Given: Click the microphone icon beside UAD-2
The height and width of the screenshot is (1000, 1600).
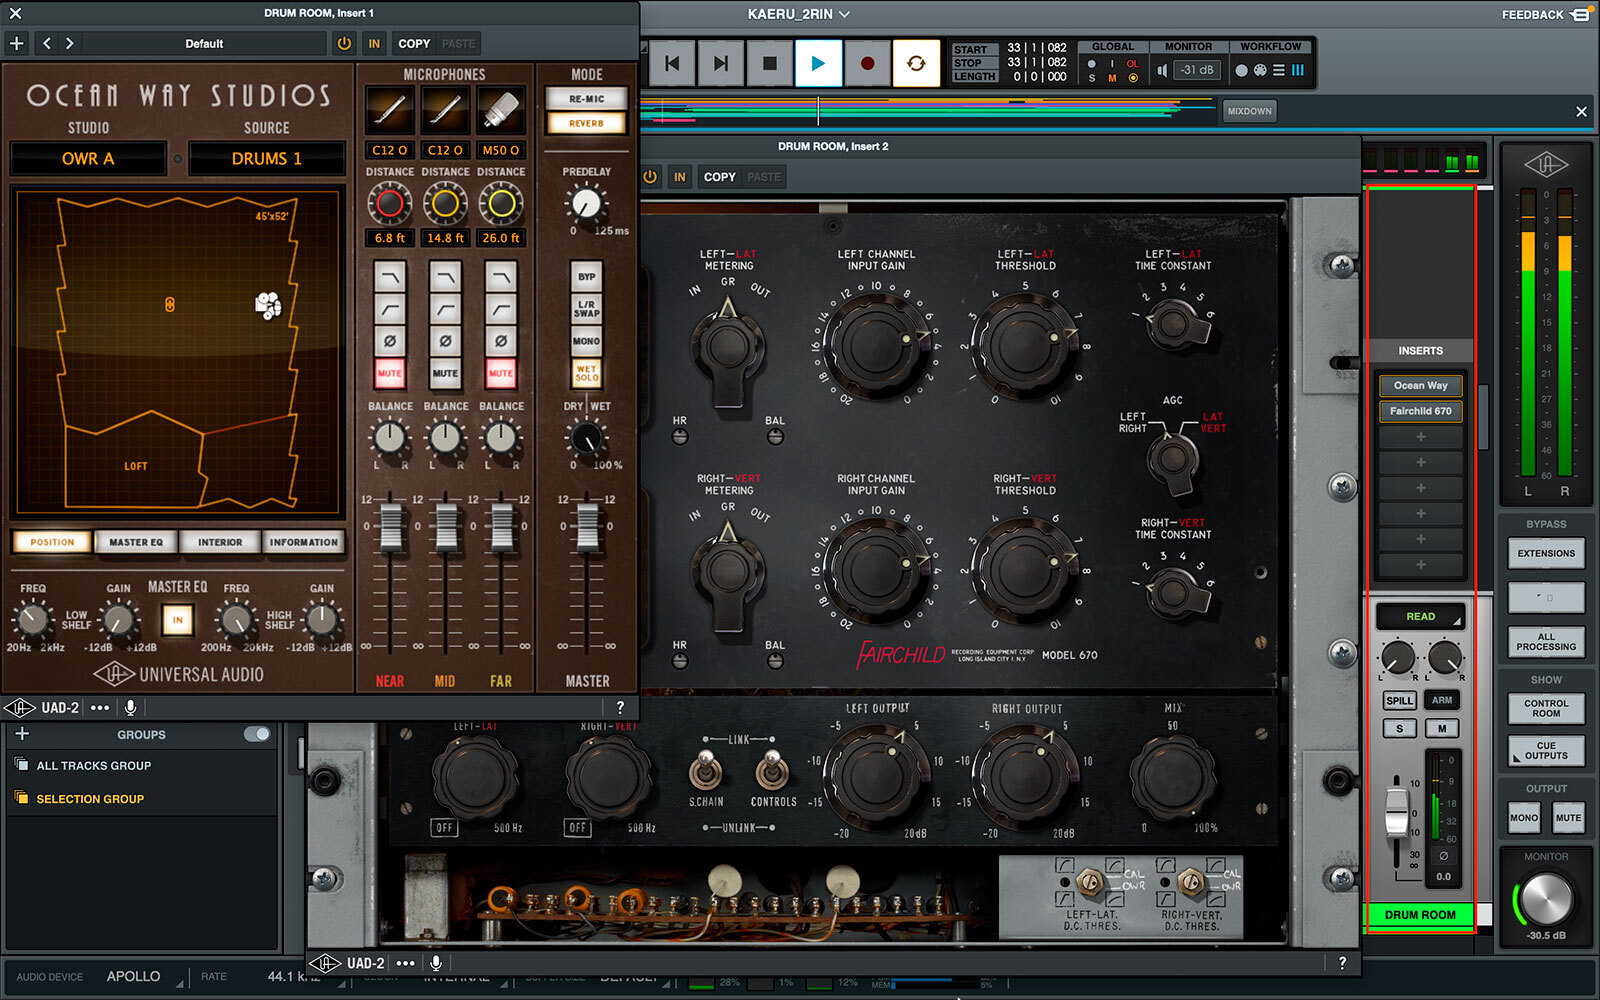Looking at the screenshot, I should point(130,708).
